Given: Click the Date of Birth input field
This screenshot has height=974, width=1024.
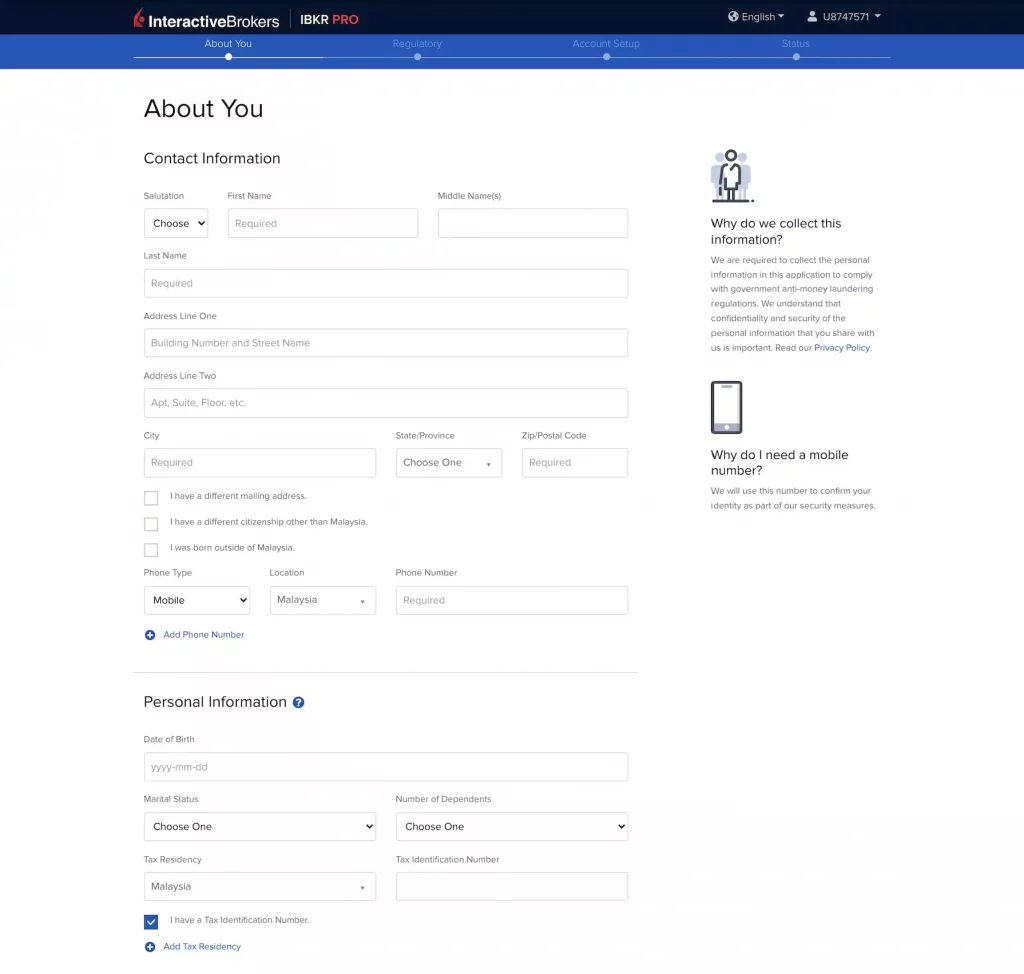Looking at the screenshot, I should [385, 767].
